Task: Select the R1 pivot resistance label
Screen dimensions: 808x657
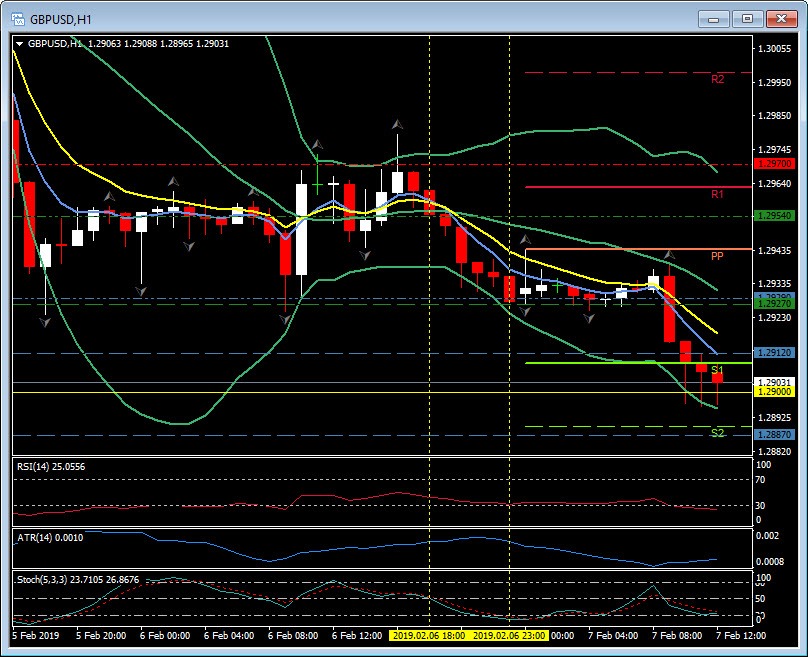Action: [717, 194]
